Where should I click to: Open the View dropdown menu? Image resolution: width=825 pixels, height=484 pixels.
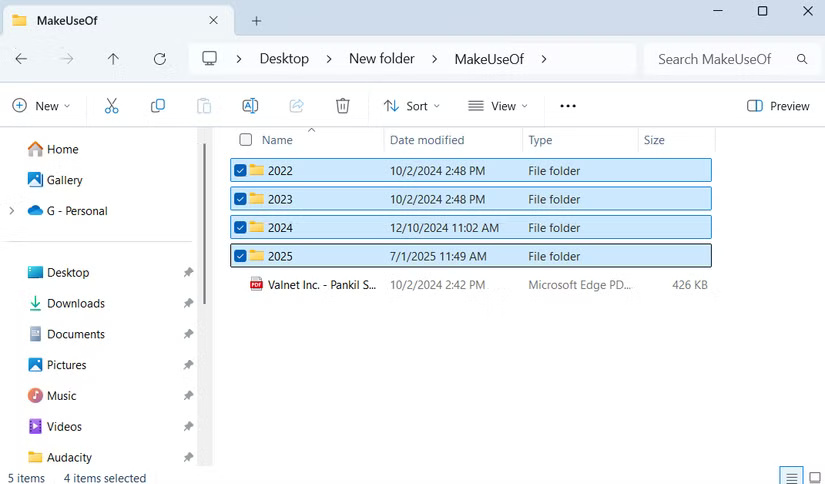[498, 106]
